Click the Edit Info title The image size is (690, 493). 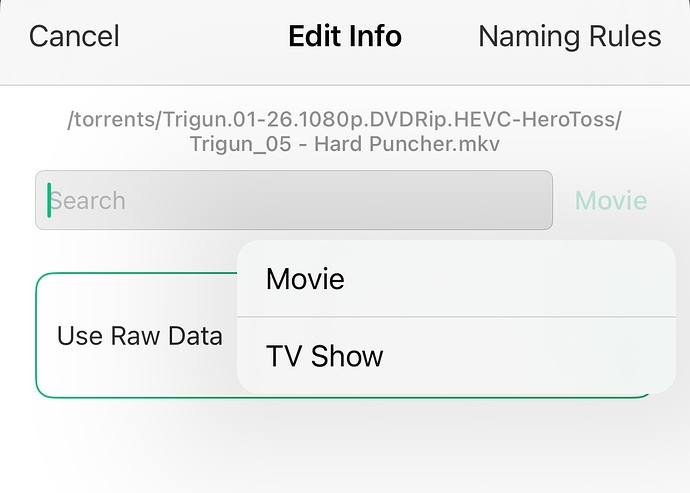[x=345, y=37]
